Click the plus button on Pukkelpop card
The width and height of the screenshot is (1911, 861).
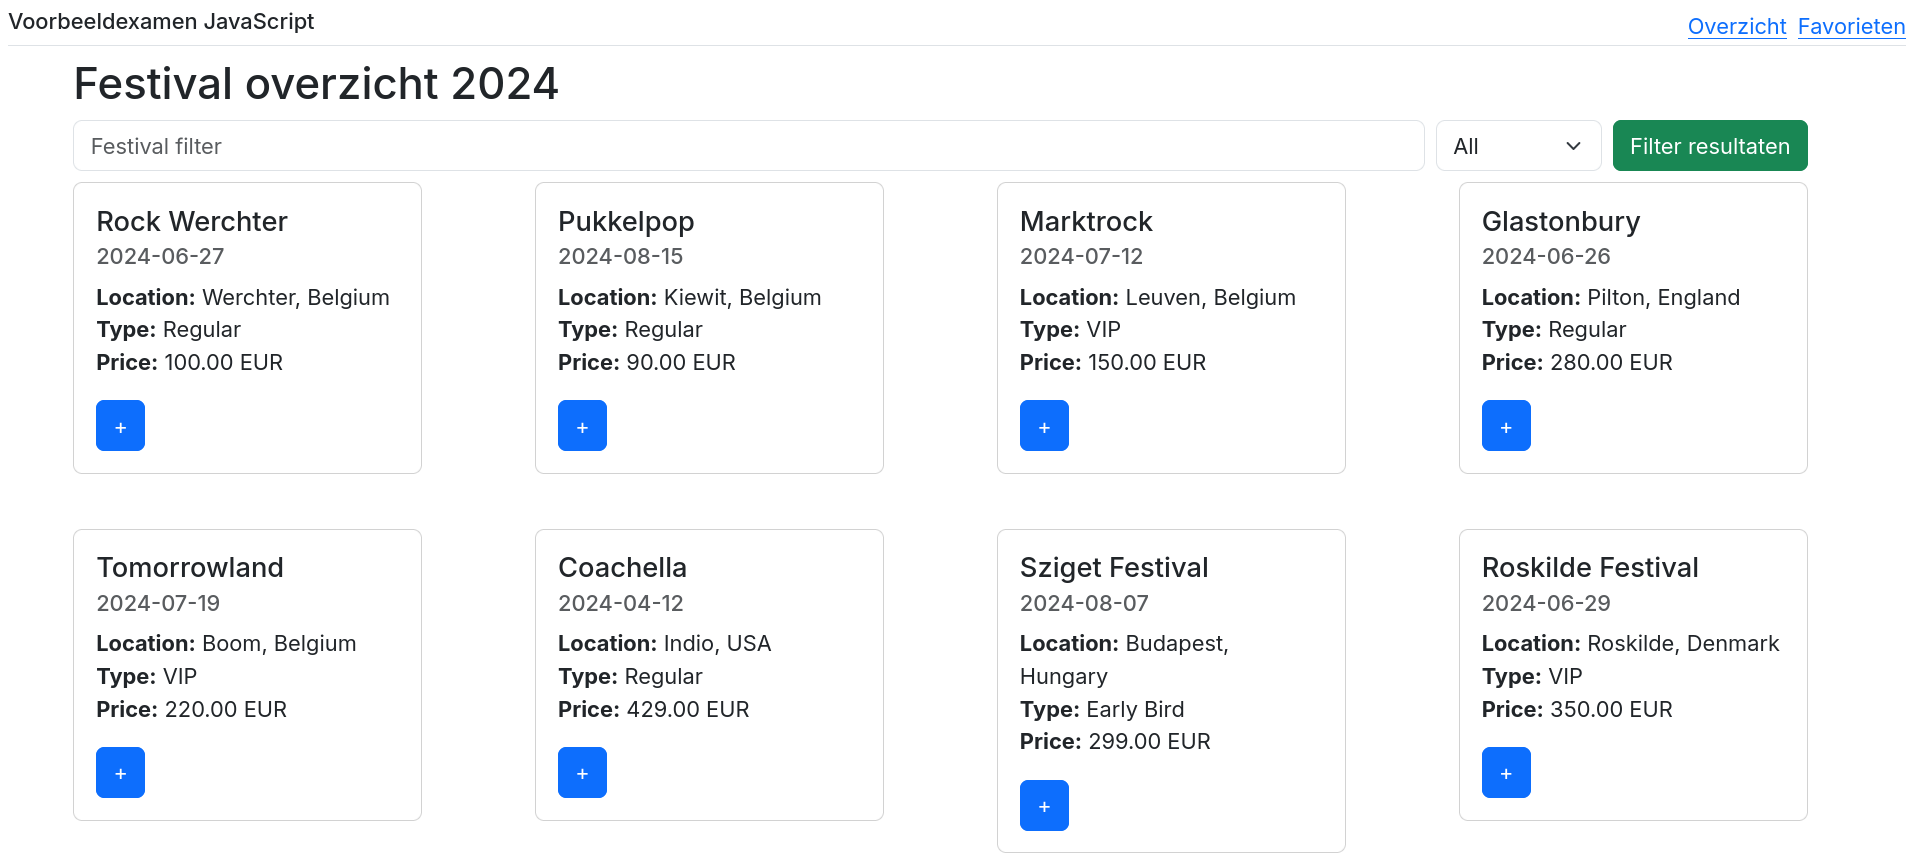[x=582, y=426]
